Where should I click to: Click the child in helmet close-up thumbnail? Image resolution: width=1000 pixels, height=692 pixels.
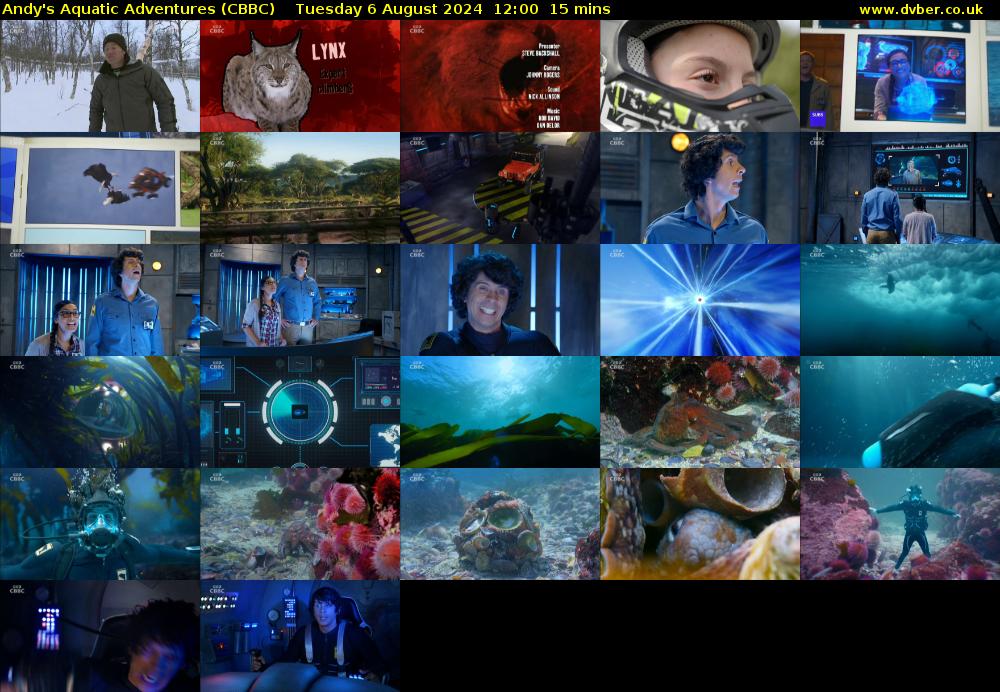pyautogui.click(x=700, y=76)
